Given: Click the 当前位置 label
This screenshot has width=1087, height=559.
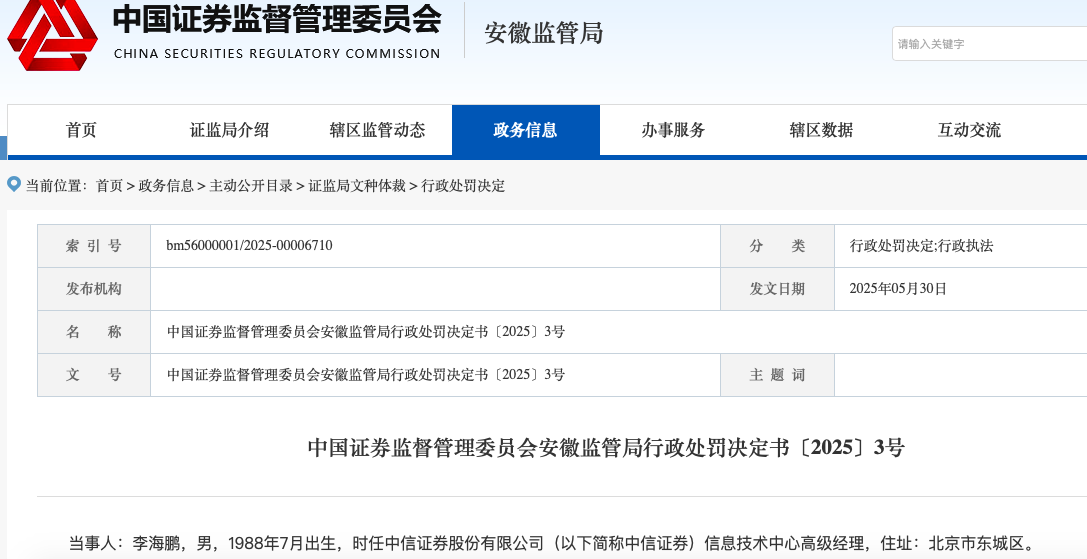Looking at the screenshot, I should pyautogui.click(x=57, y=186).
